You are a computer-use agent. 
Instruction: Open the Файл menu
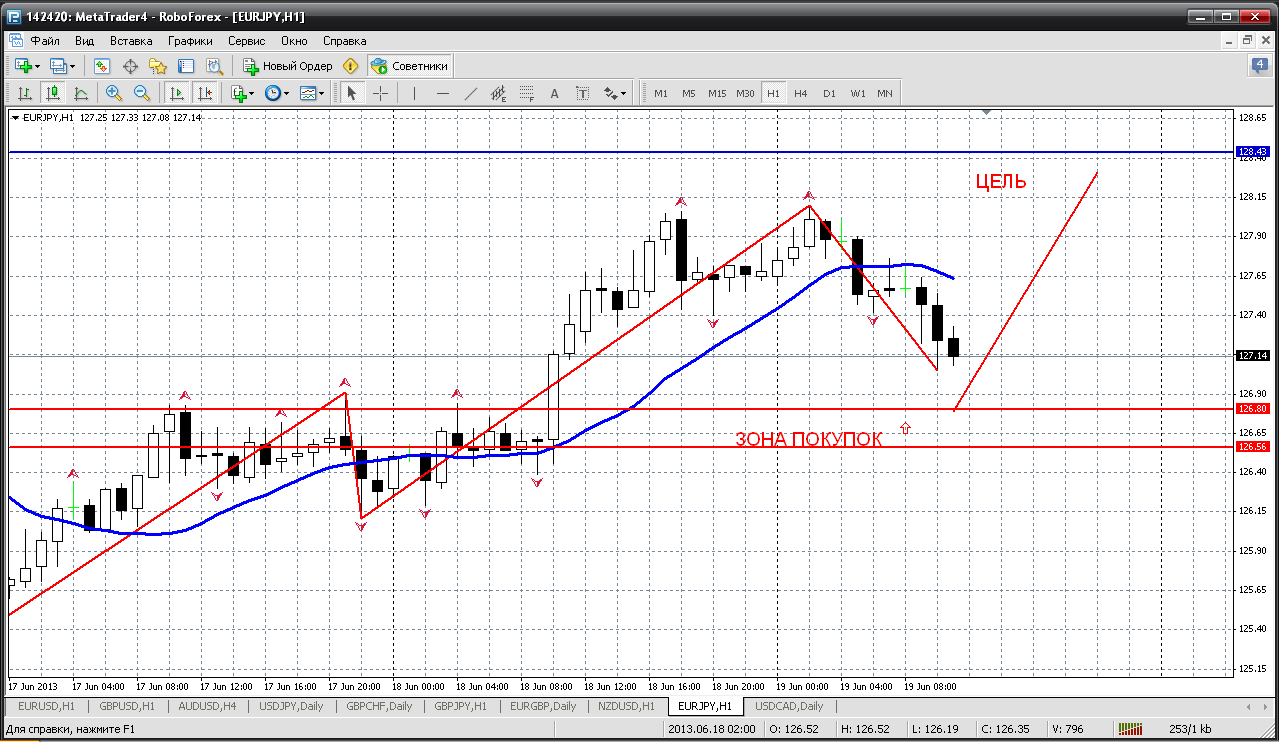[x=45, y=41]
